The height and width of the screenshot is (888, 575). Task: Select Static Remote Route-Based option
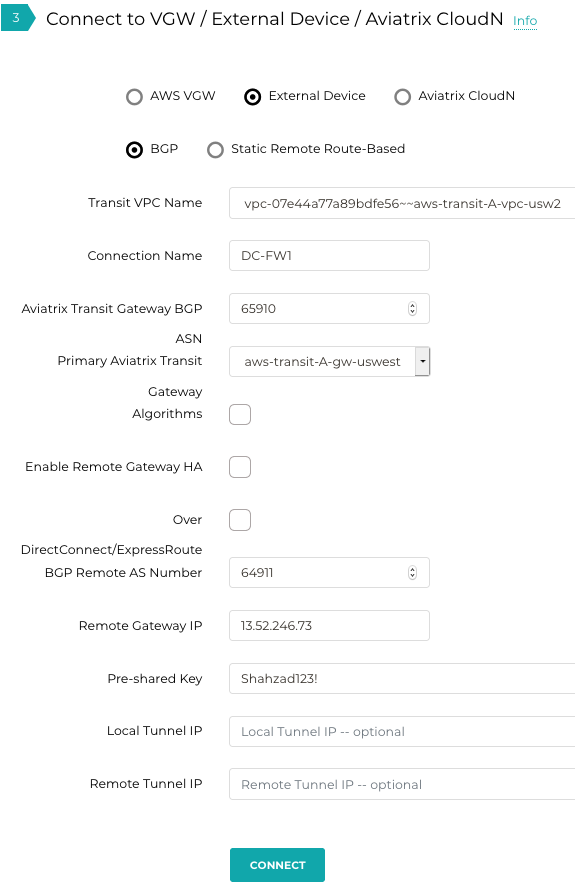click(215, 150)
